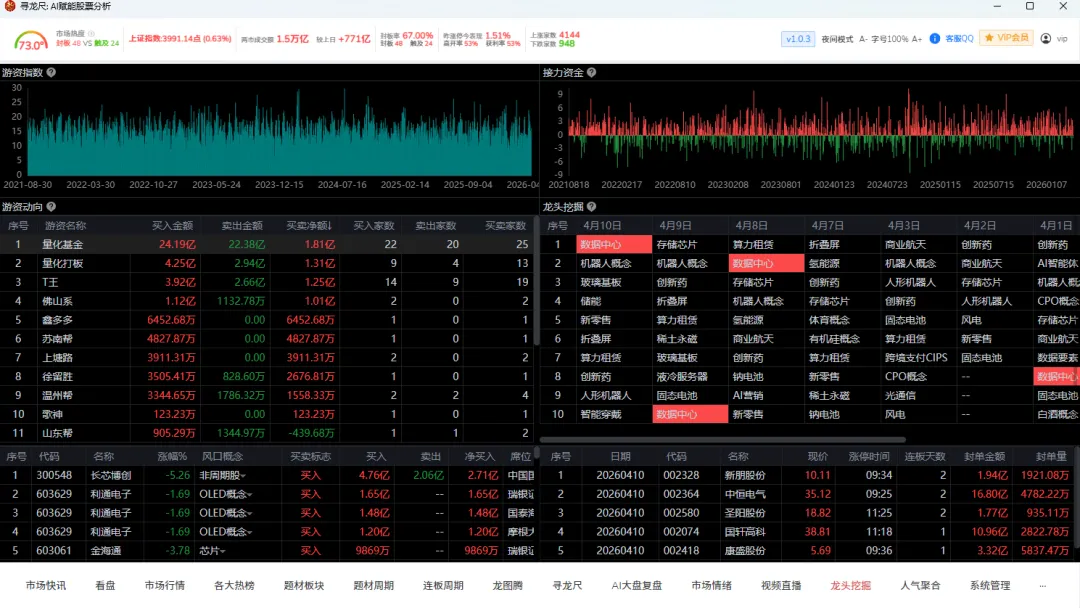Click the 连板天数 column header
Screen dimensions: 1080x608
coord(925,457)
